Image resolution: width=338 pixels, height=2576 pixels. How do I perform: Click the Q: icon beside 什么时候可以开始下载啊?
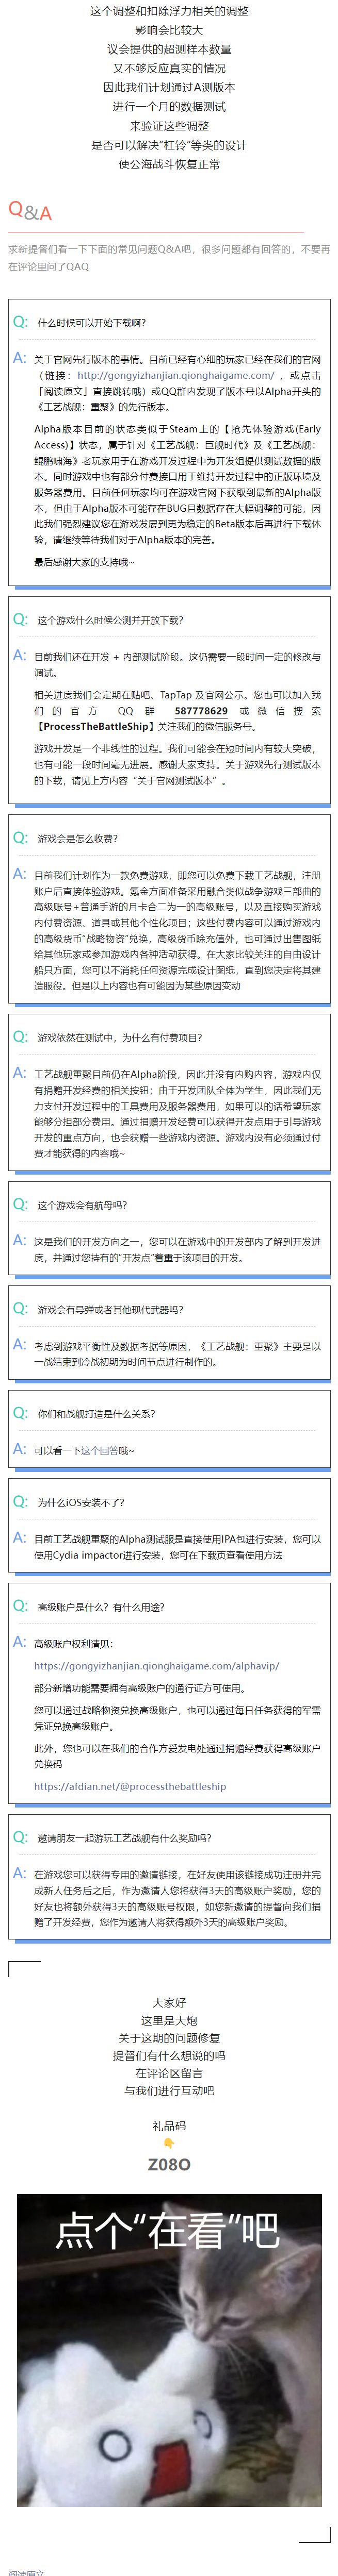tap(20, 322)
